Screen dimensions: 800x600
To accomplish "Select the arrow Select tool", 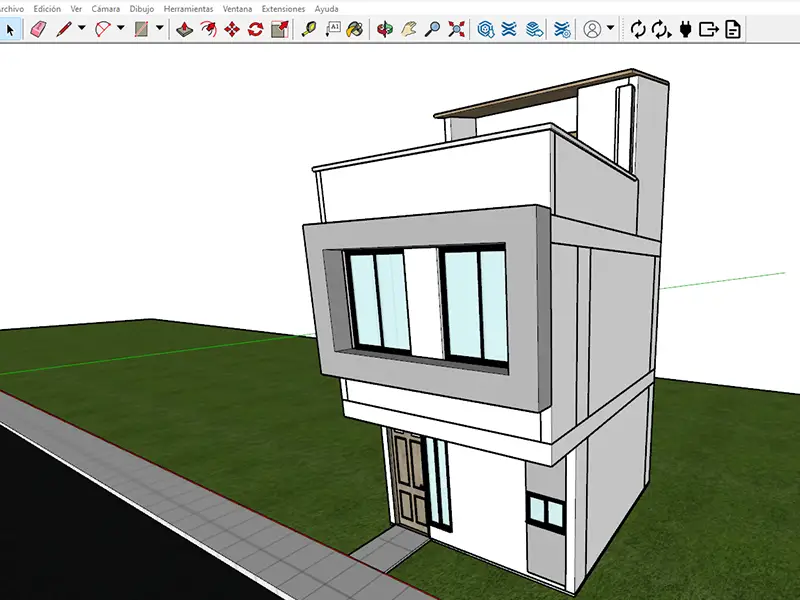I will click(10, 29).
